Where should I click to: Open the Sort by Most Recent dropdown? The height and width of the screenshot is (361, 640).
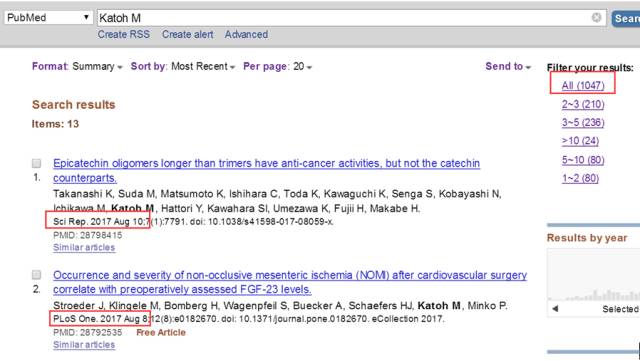click(183, 66)
